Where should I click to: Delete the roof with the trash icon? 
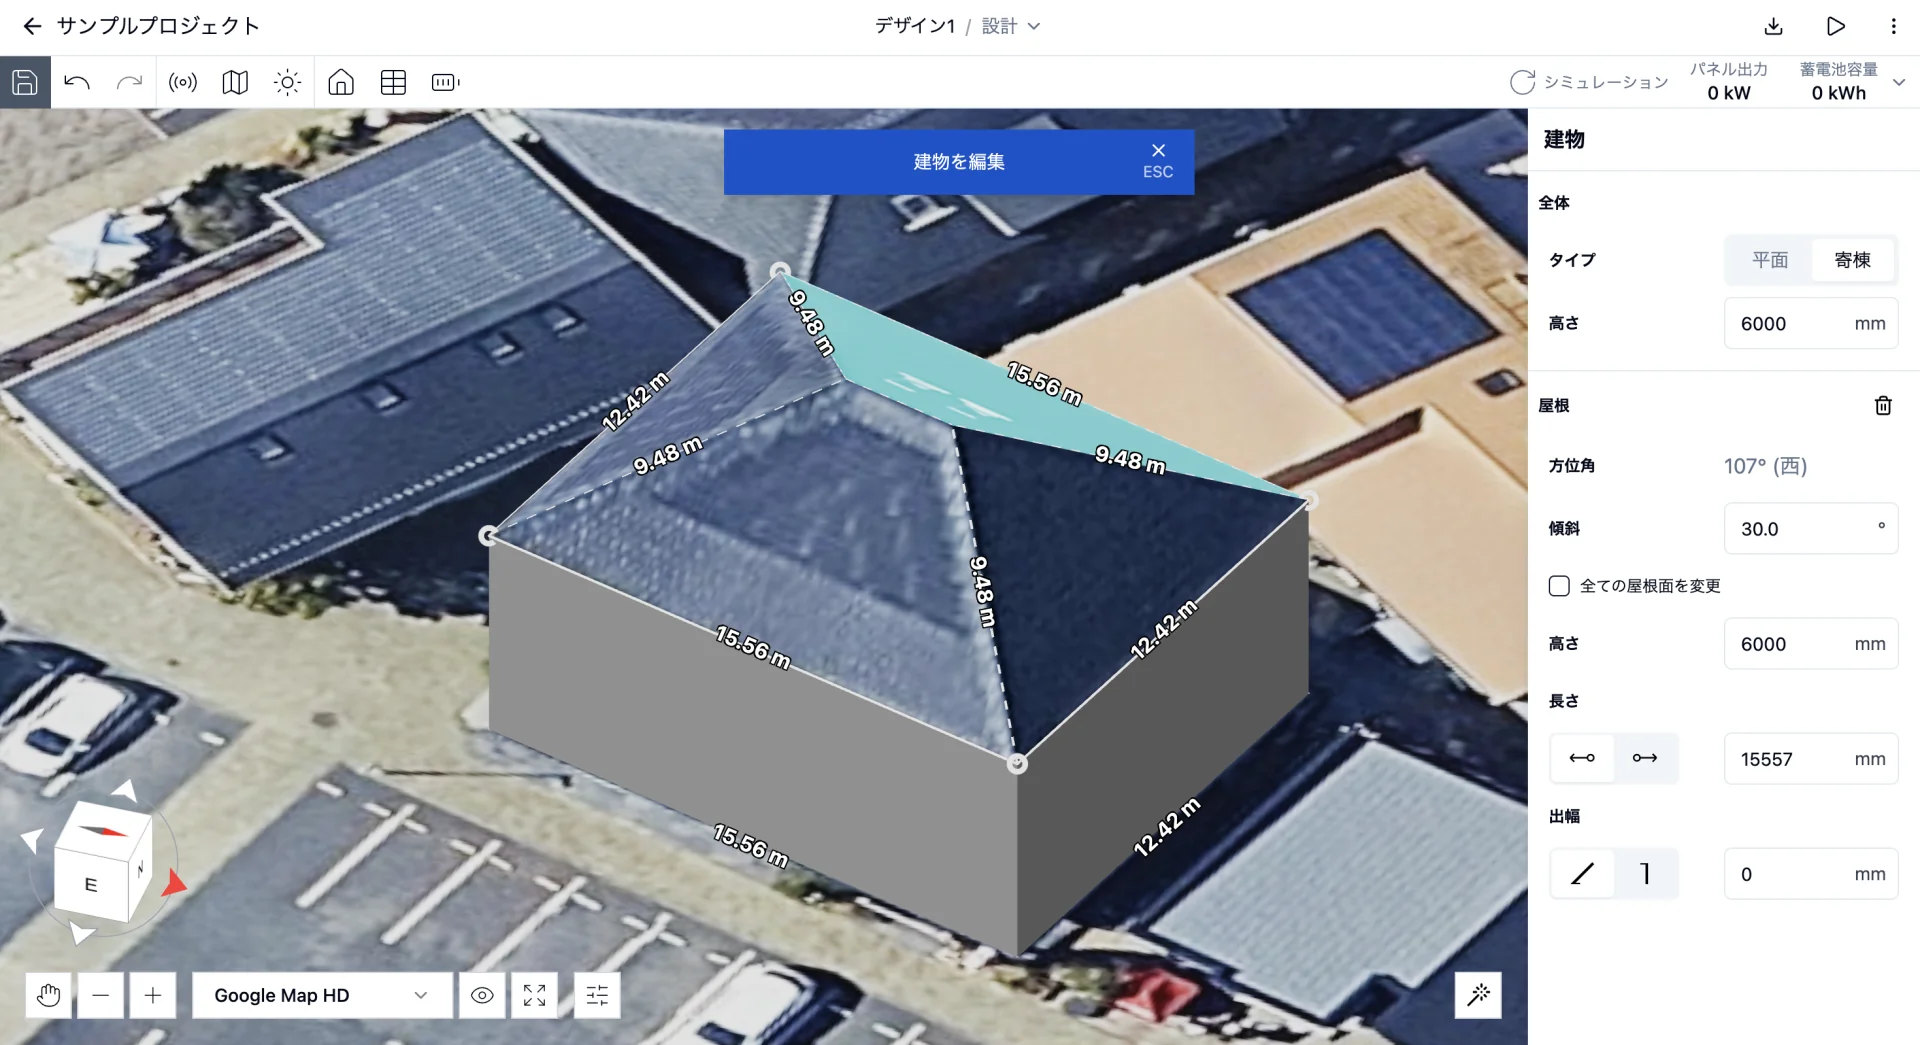pos(1883,405)
